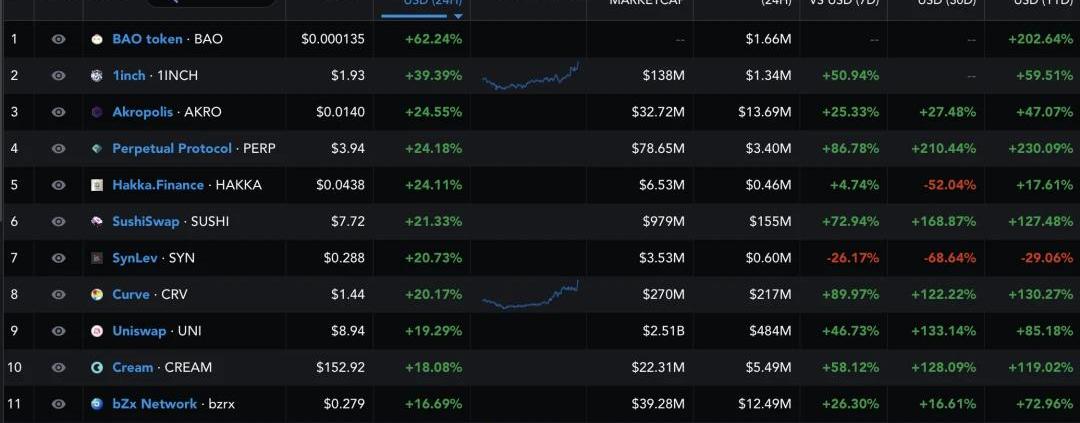Open the Curve asset link
1080x423 pixels.
131,295
